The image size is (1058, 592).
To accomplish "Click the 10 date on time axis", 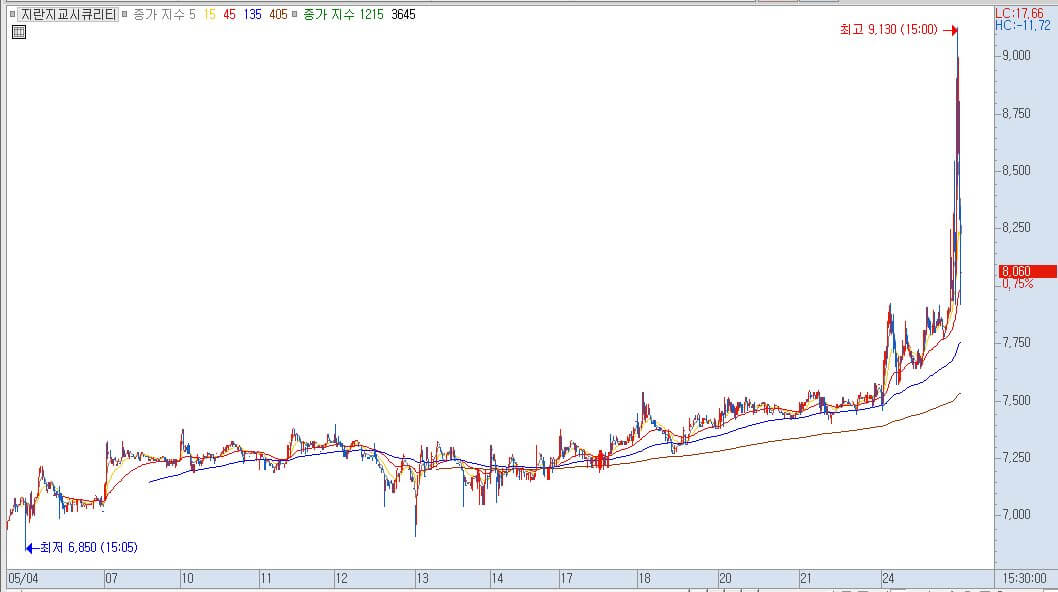I will [x=188, y=578].
